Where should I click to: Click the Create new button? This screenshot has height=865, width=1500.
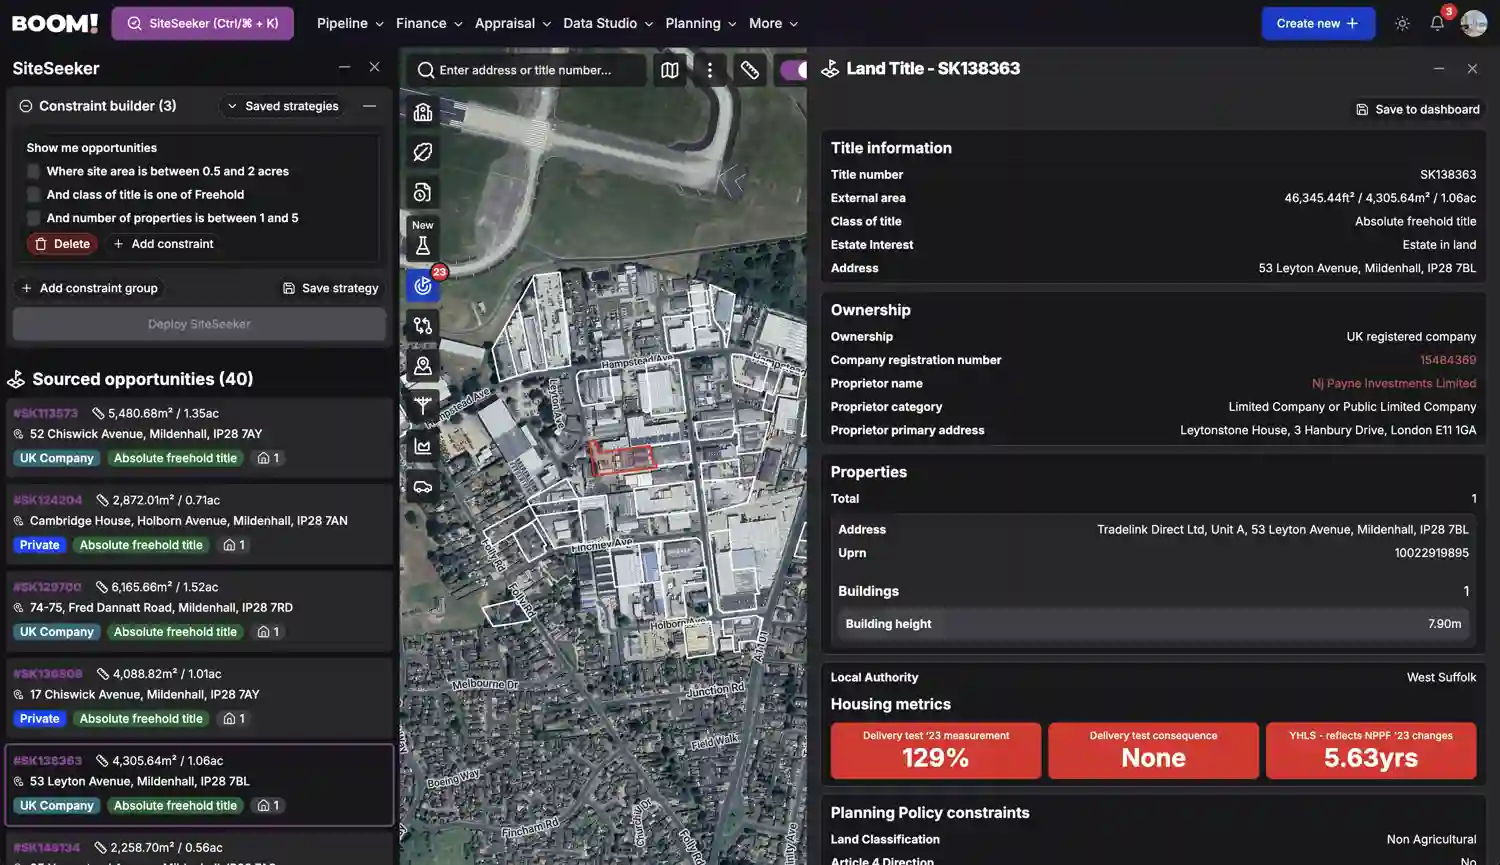pyautogui.click(x=1318, y=23)
